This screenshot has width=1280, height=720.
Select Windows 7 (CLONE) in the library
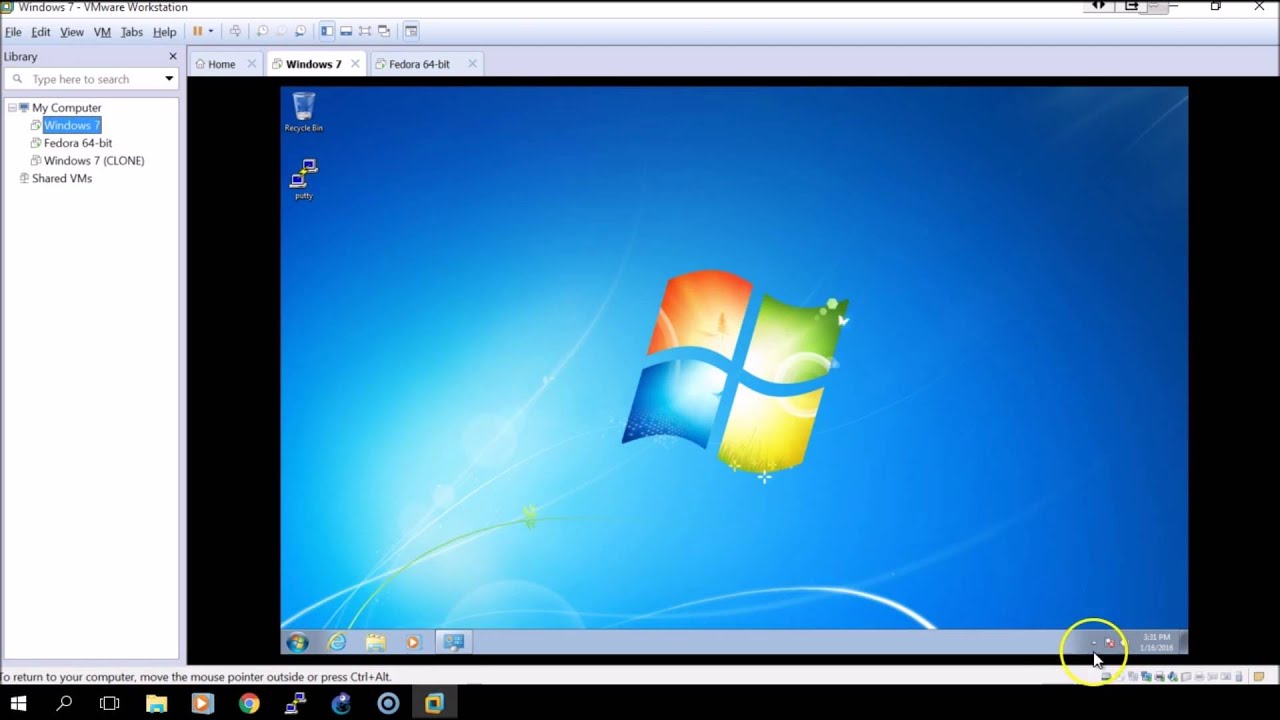coord(94,160)
